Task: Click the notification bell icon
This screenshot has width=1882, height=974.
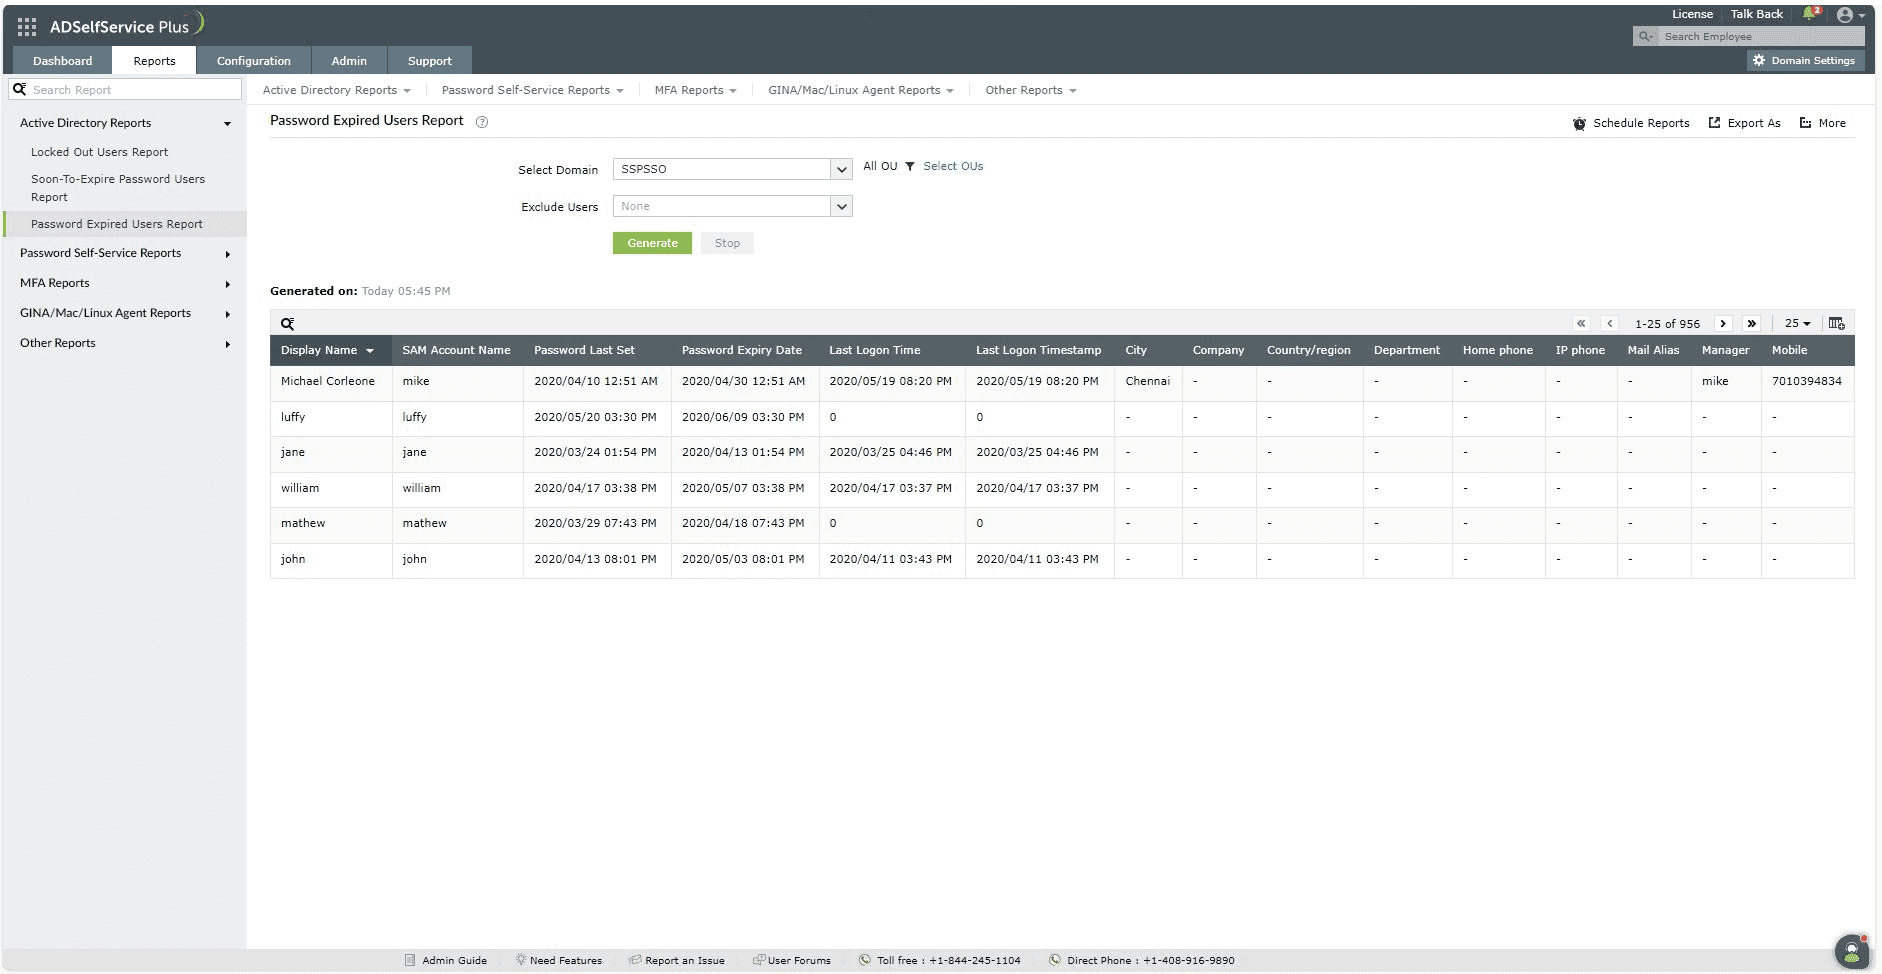Action: (1810, 13)
